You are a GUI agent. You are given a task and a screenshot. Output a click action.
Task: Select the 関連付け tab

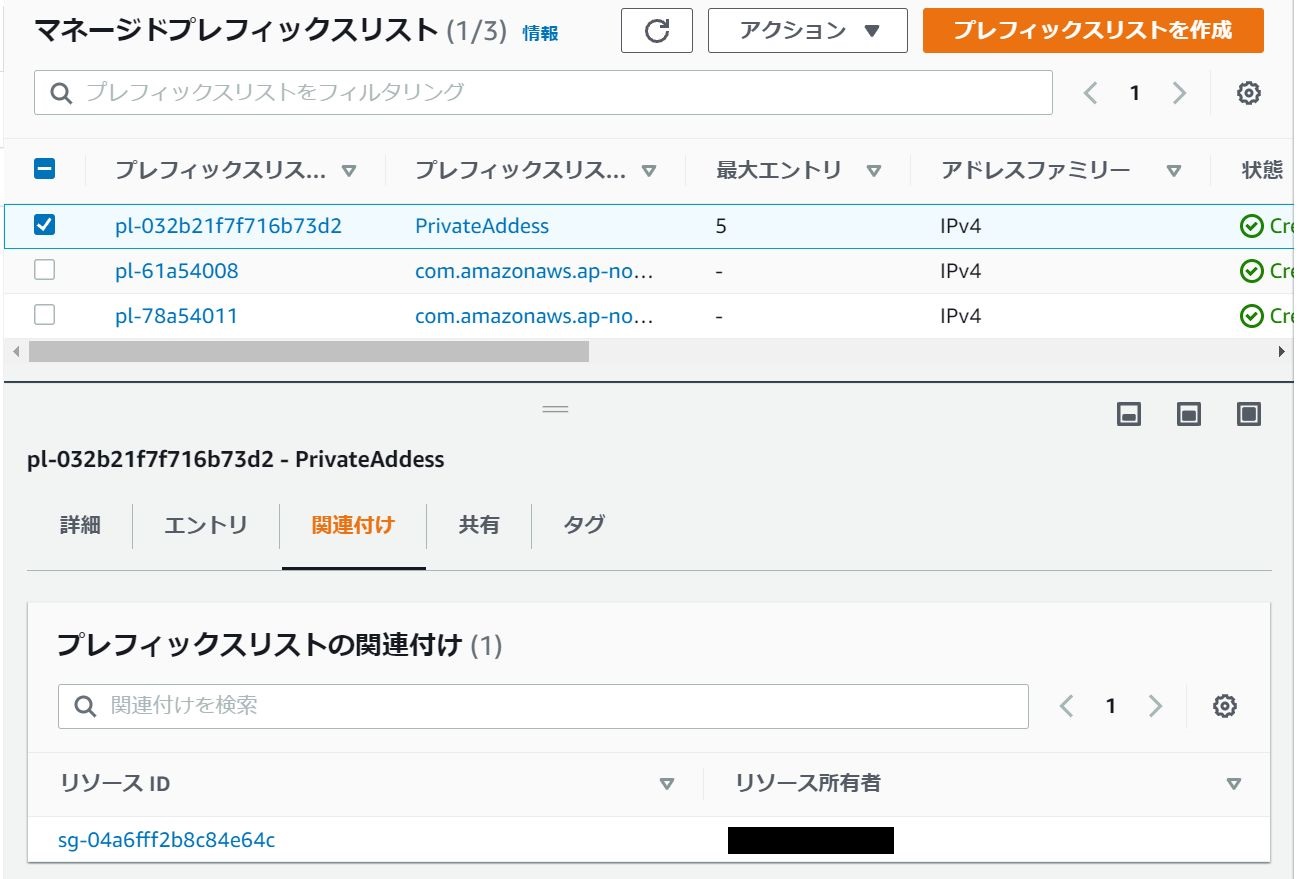(353, 525)
